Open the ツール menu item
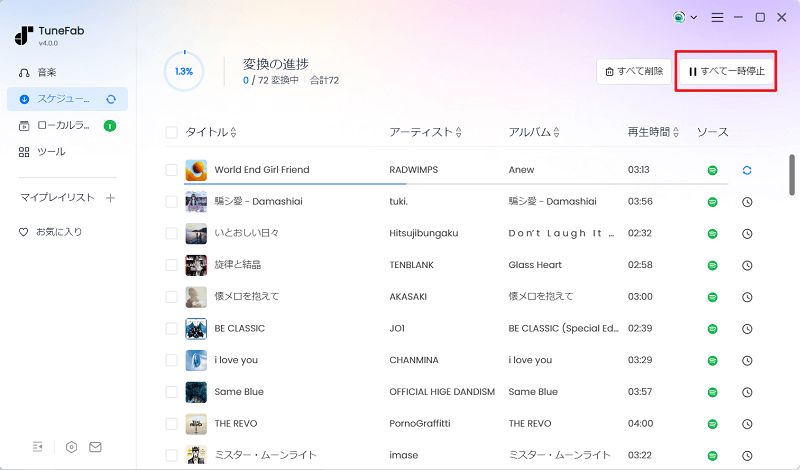This screenshot has width=800, height=470. [42, 152]
